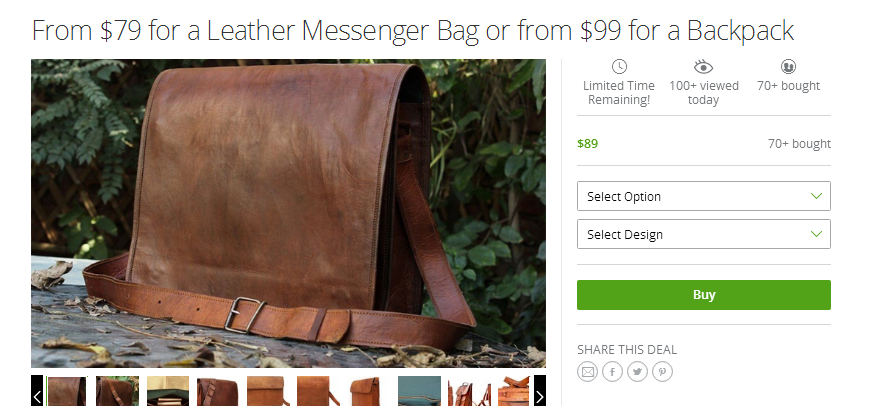Screen dimensions: 869x406
Task: Select the teal background thumbnail
Action: 420,391
